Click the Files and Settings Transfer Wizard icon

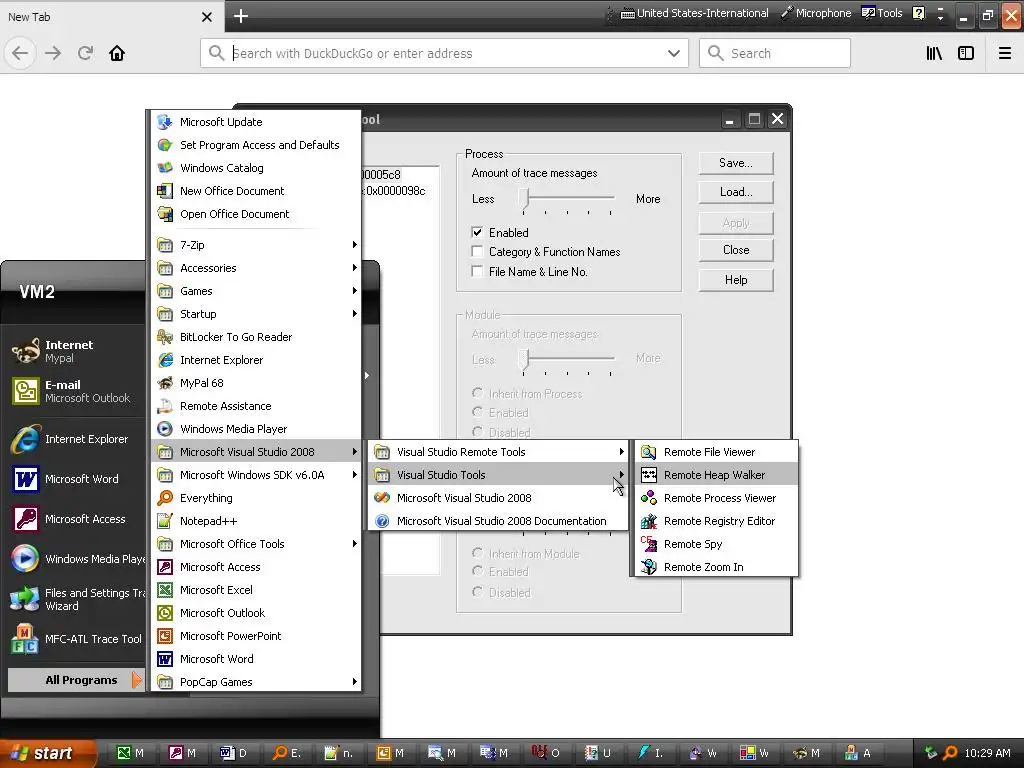point(25,599)
